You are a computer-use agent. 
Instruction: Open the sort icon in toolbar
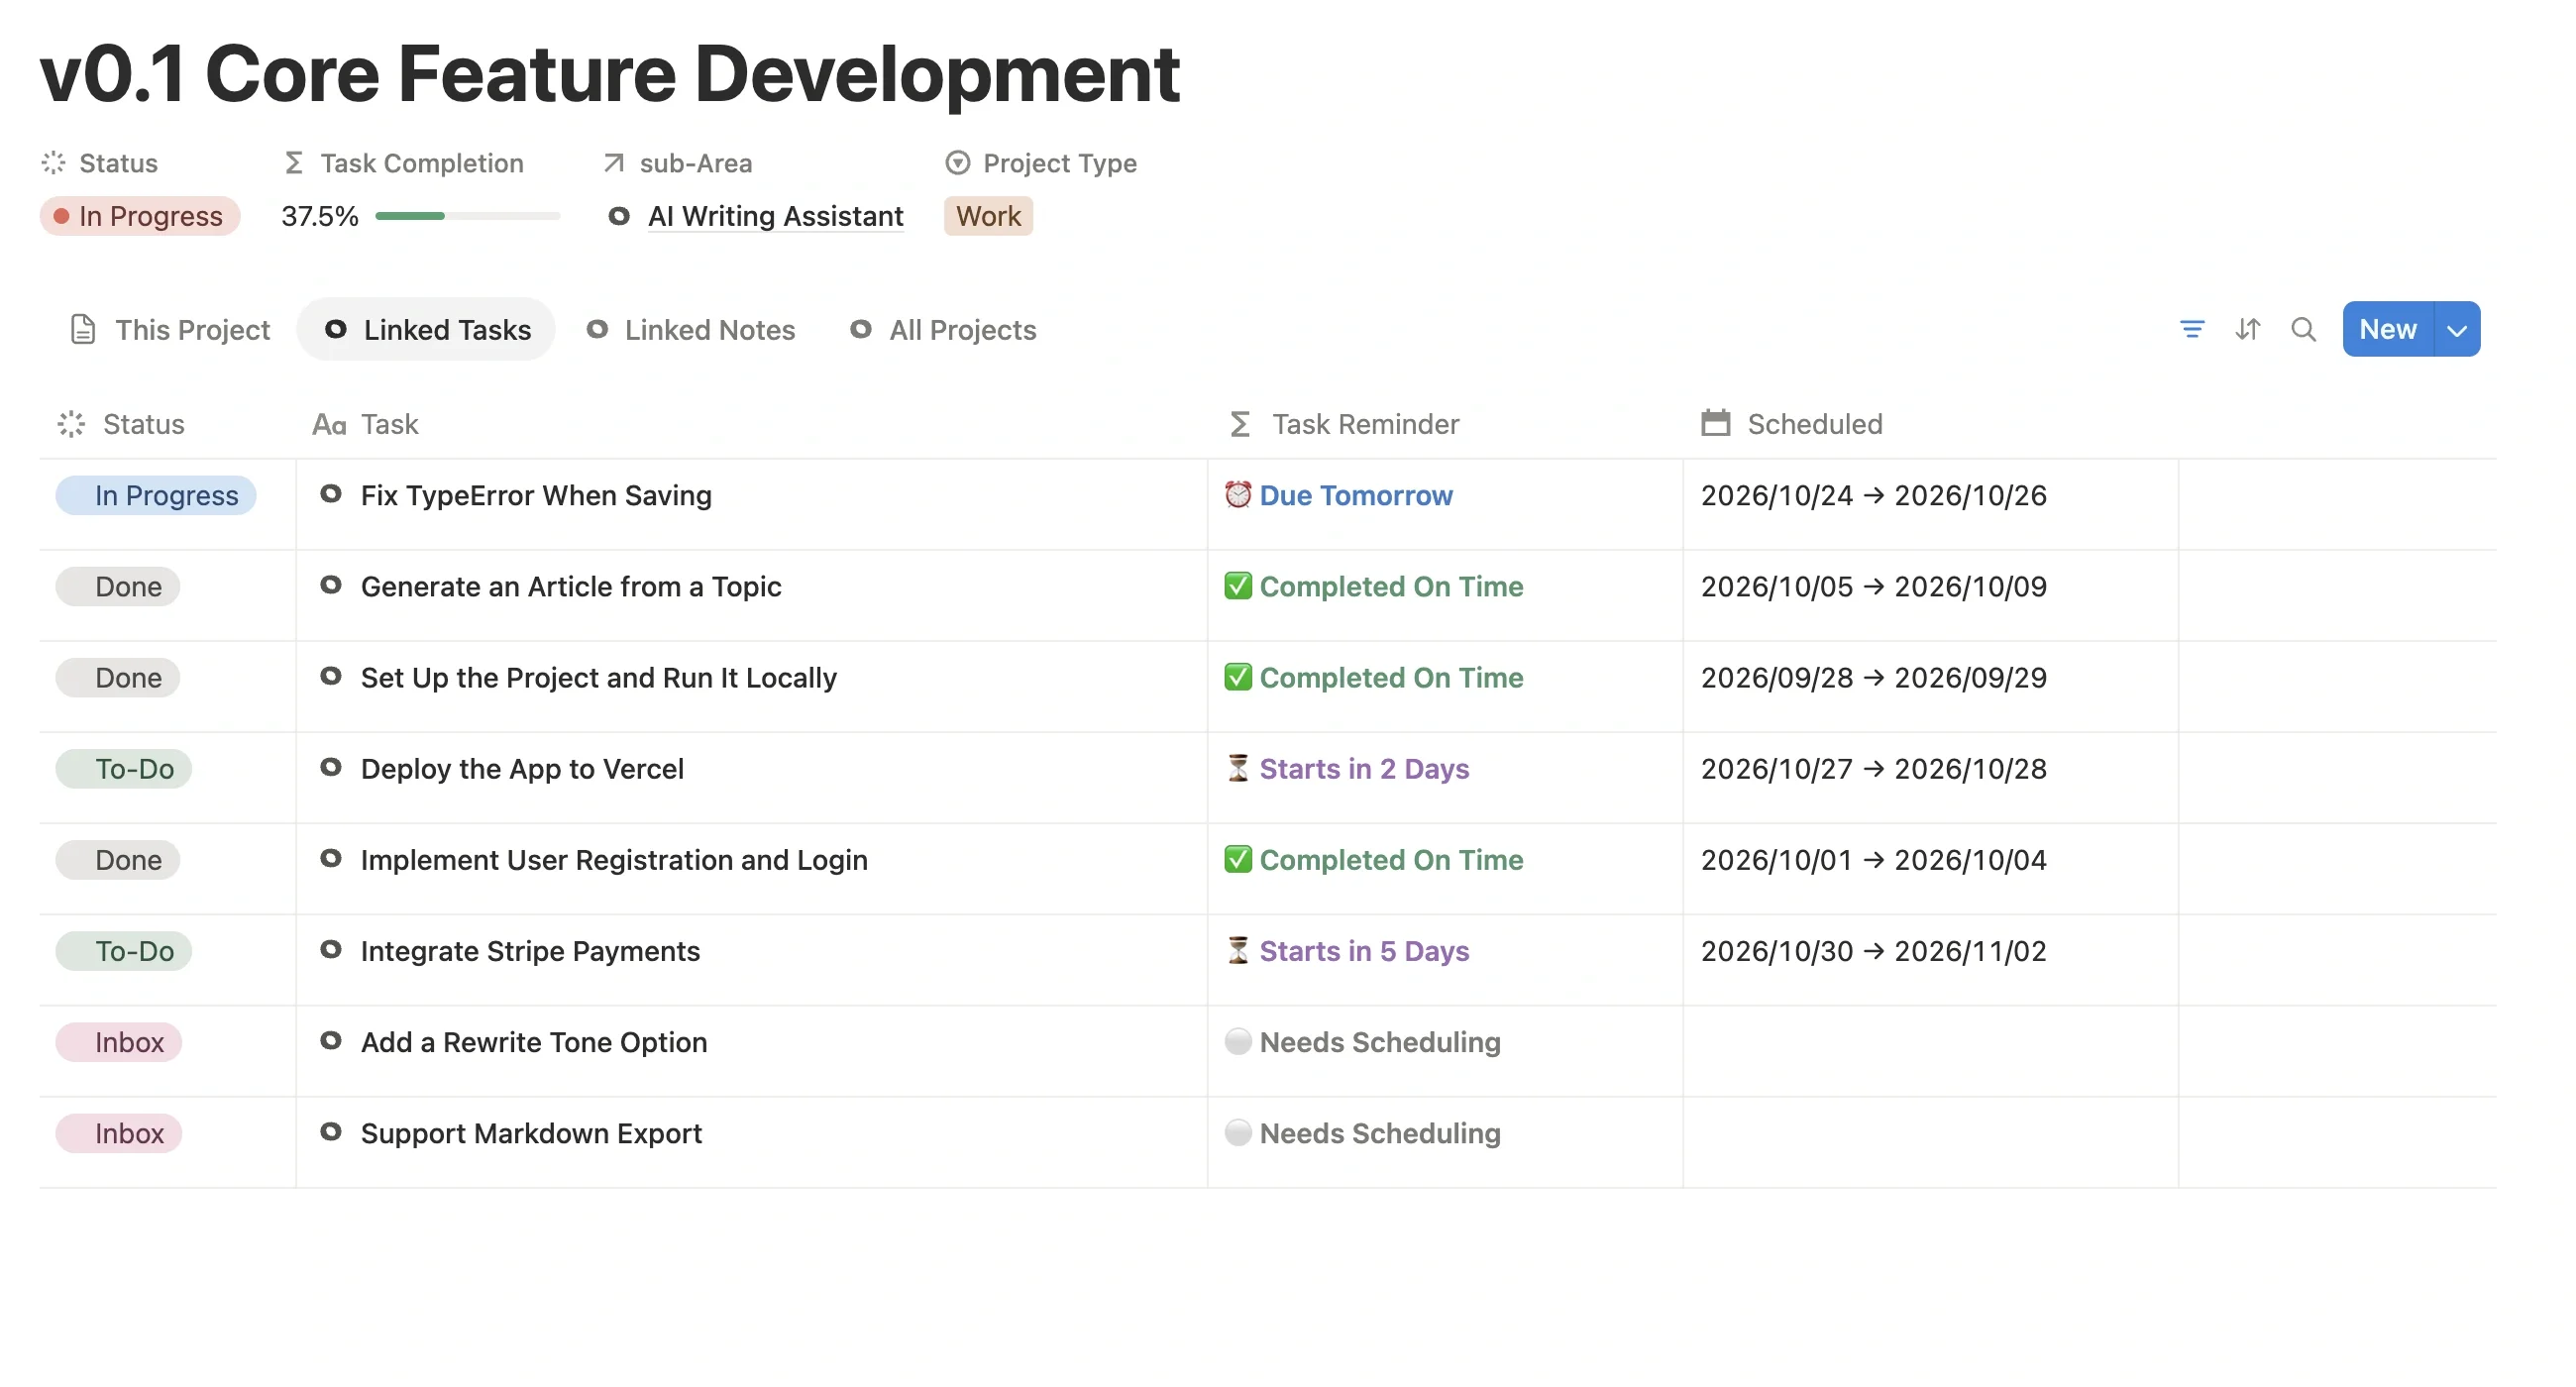coord(2247,329)
